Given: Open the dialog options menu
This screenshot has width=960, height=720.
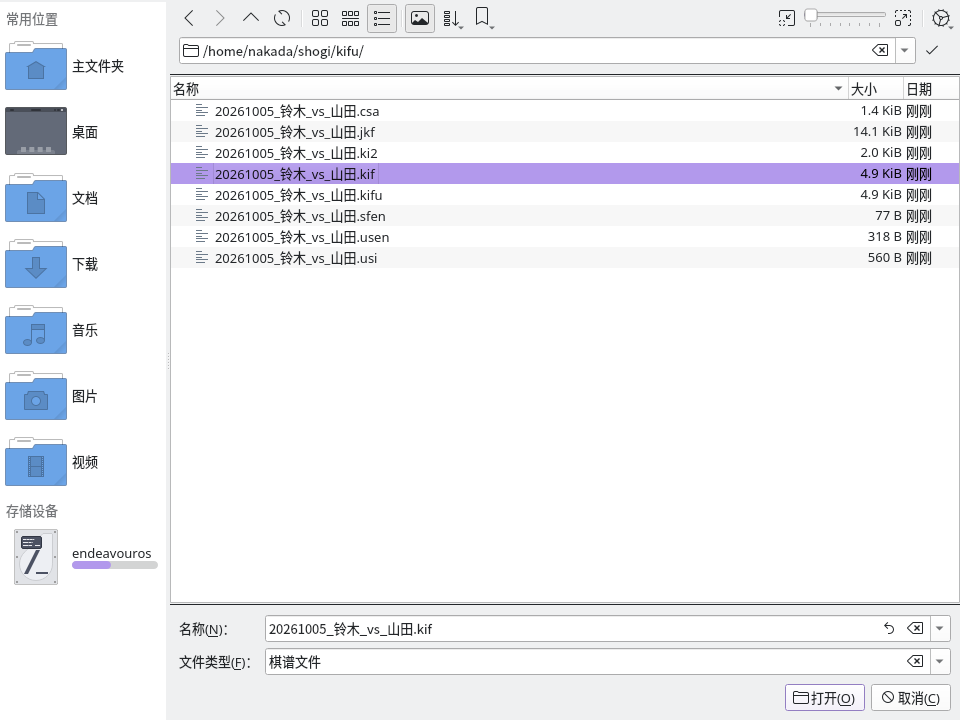Looking at the screenshot, I should click(942, 18).
